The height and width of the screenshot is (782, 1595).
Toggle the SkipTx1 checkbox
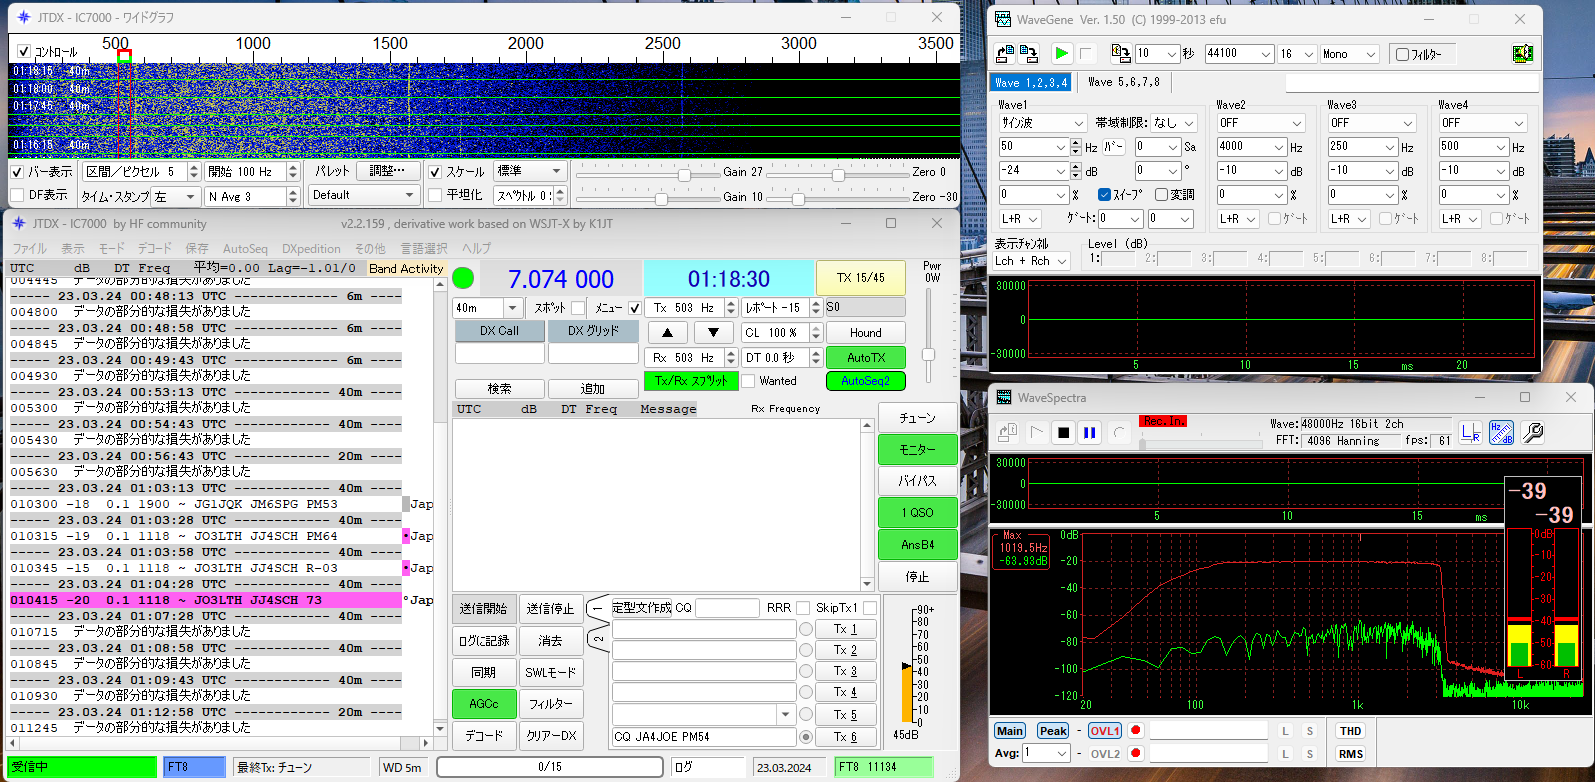[x=870, y=608]
